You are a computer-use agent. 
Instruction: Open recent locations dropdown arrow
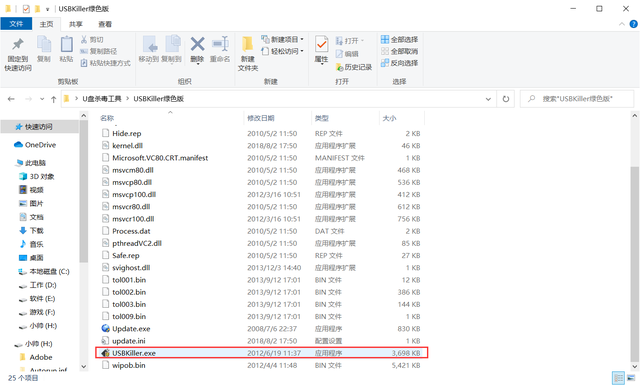42,99
